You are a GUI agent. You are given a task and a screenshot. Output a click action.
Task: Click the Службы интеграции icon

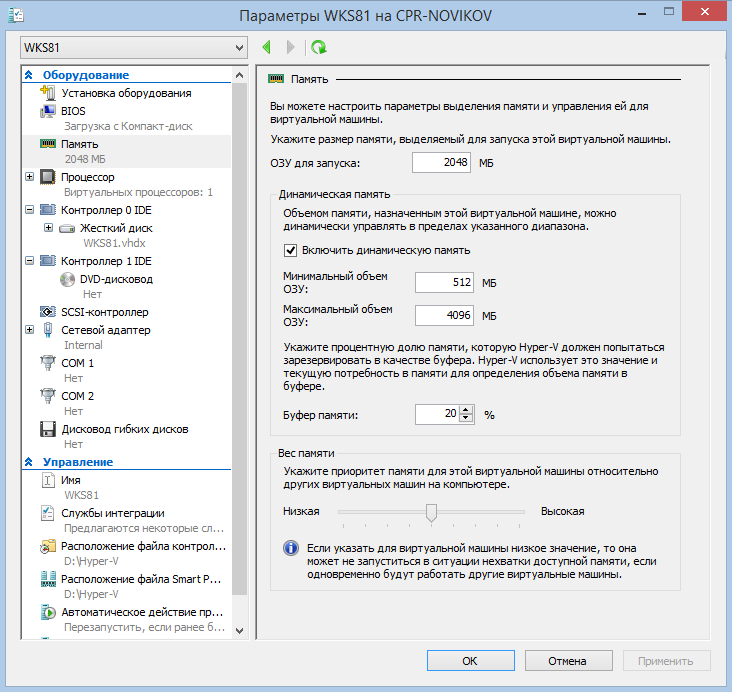click(47, 514)
